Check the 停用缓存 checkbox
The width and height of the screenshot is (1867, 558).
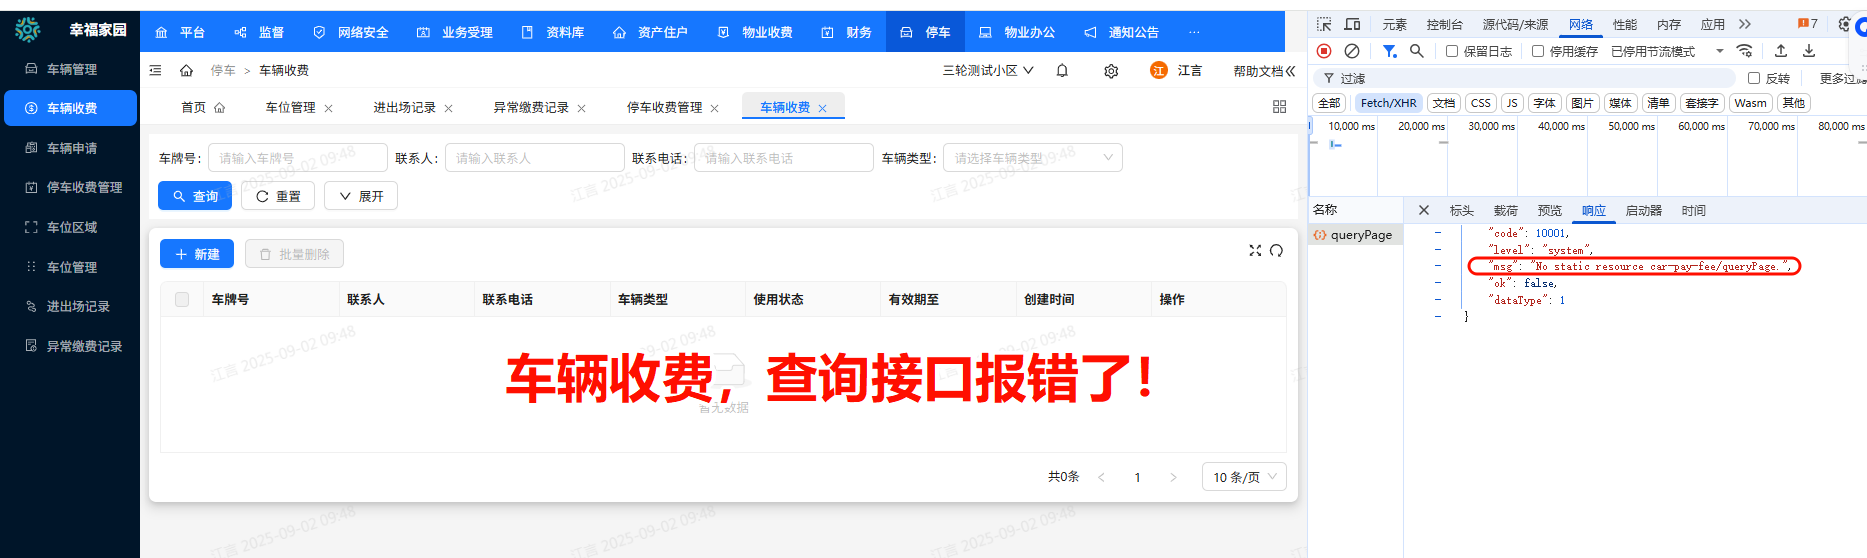click(1538, 51)
